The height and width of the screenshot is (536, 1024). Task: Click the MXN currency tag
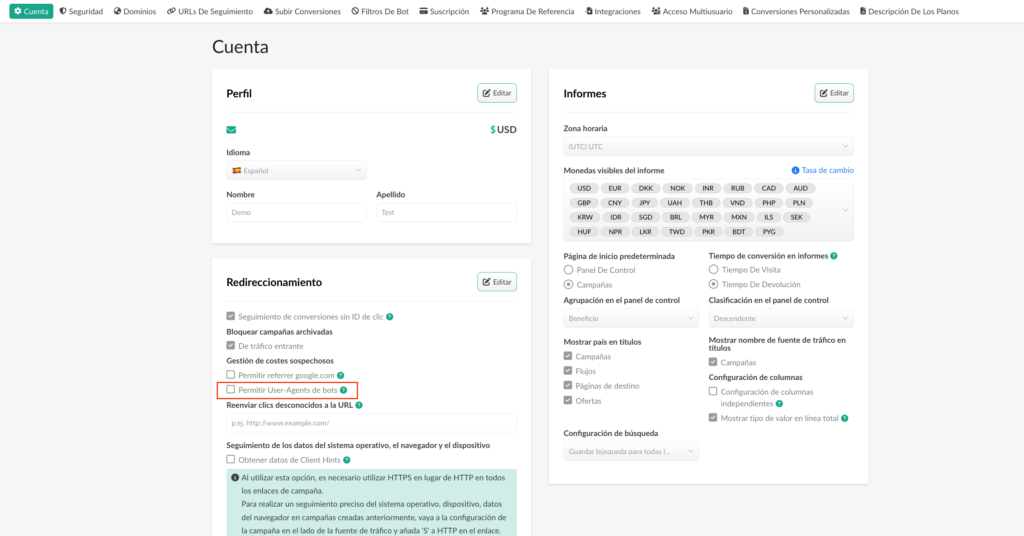tap(739, 217)
